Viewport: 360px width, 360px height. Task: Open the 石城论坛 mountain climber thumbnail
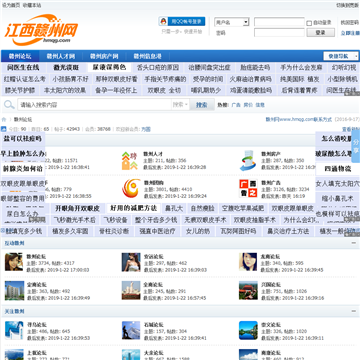(x=131, y=330)
